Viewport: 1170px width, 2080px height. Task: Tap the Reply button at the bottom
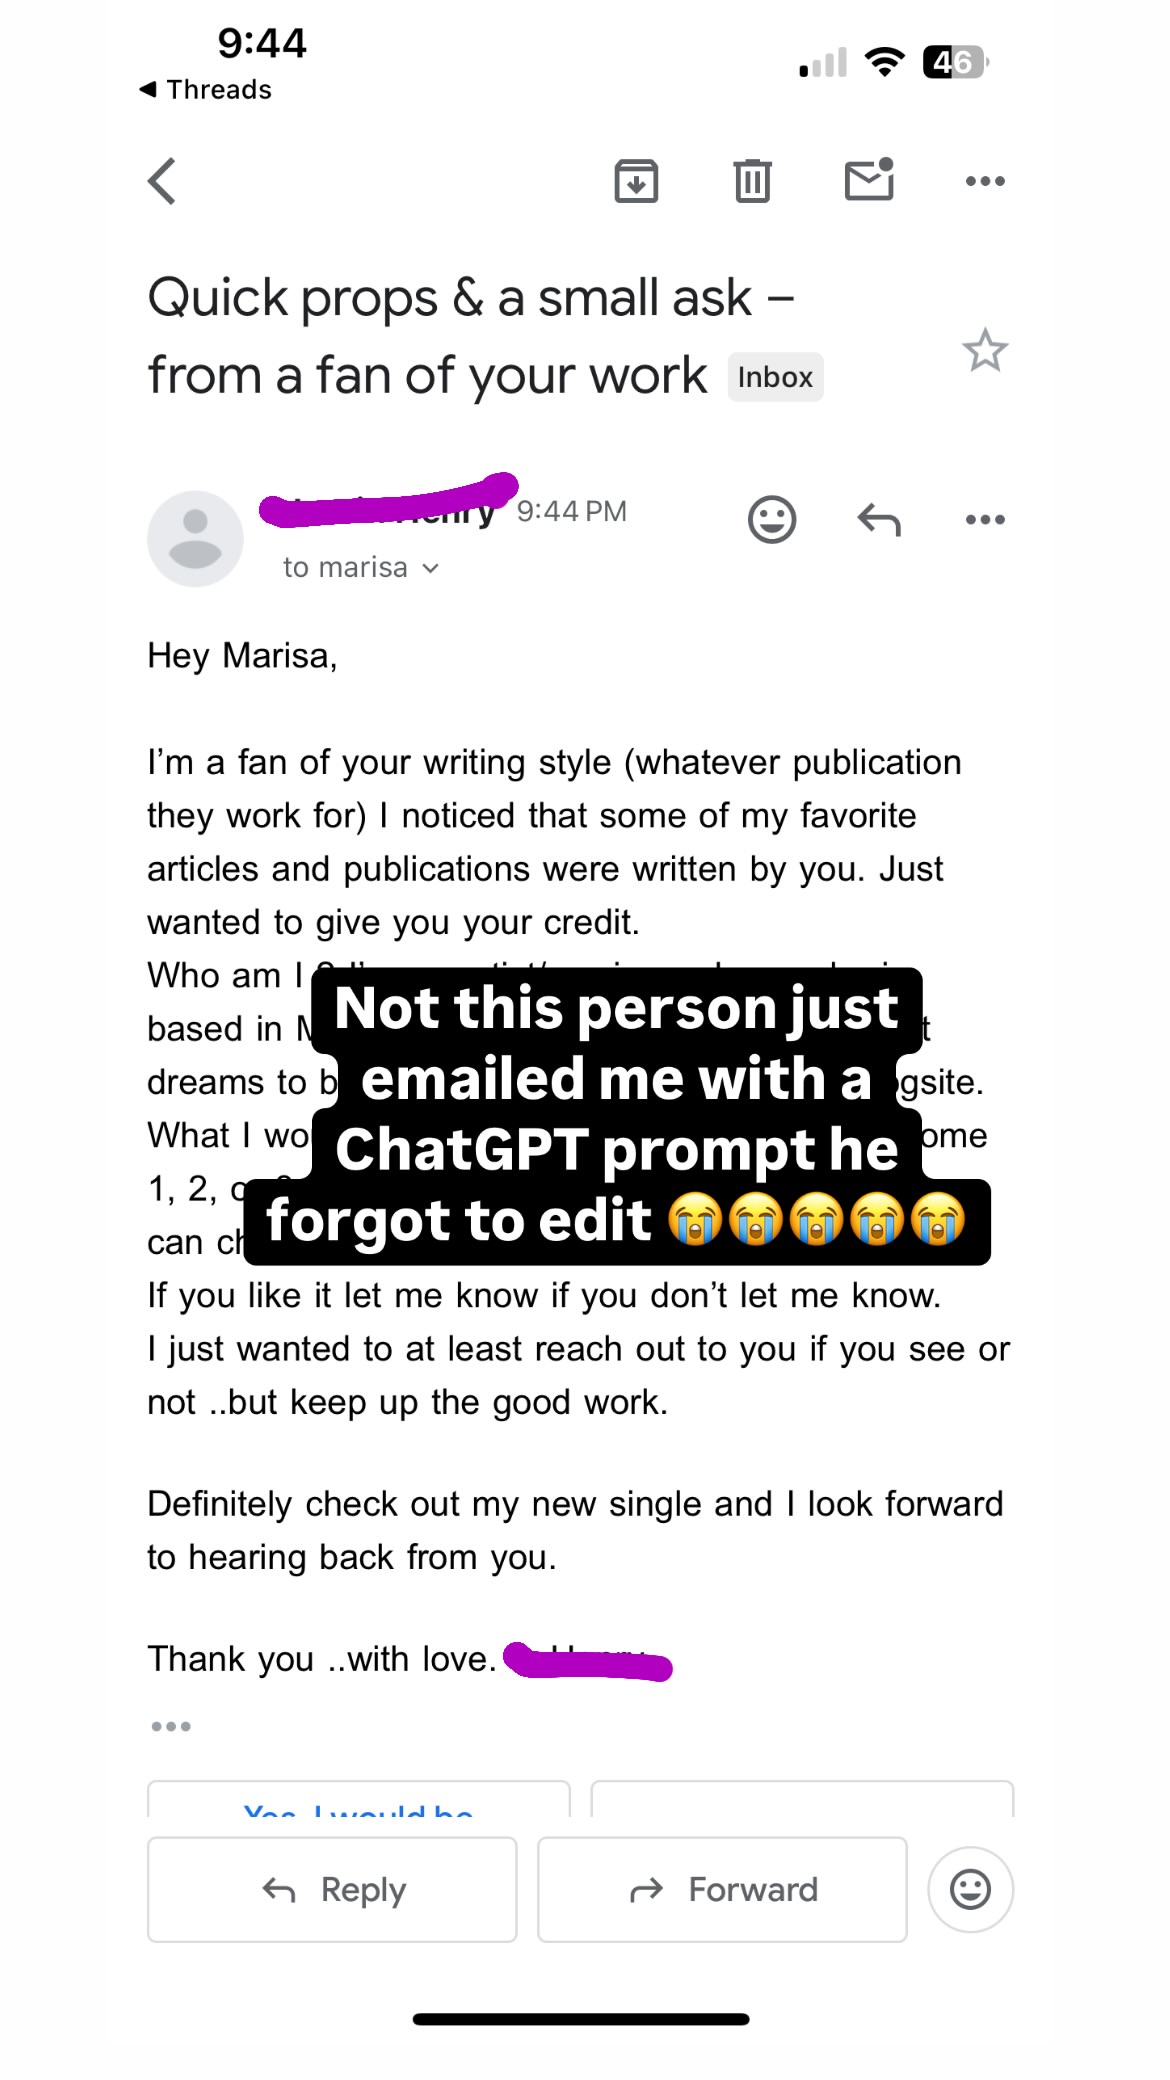332,1889
